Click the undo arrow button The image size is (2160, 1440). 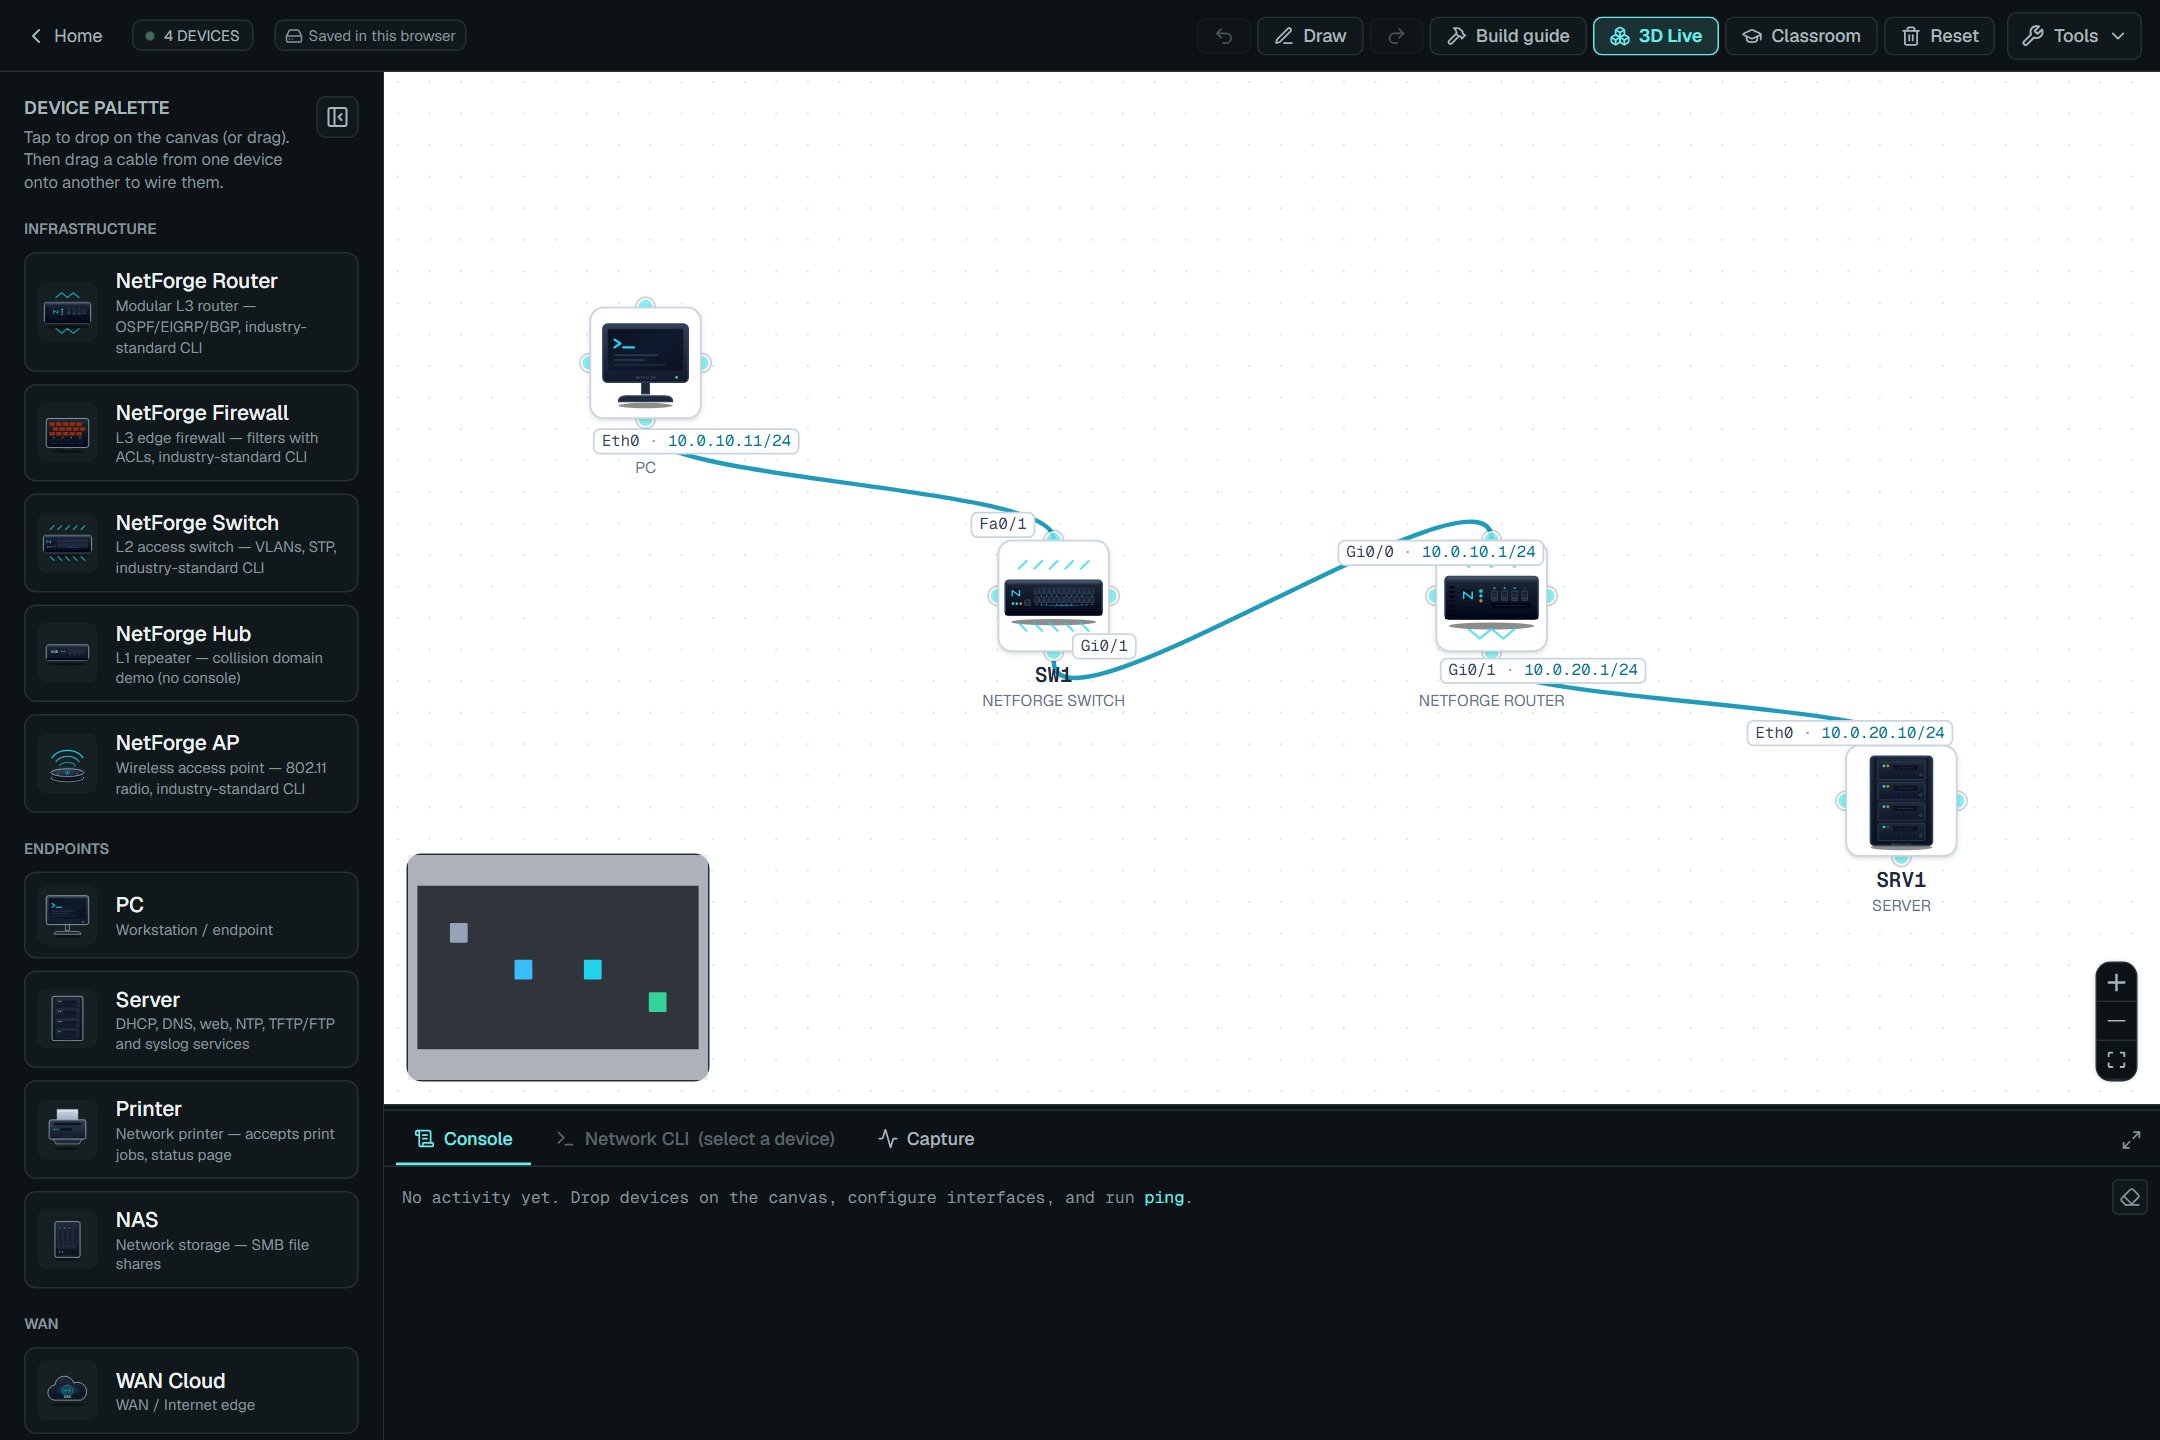click(x=1223, y=36)
